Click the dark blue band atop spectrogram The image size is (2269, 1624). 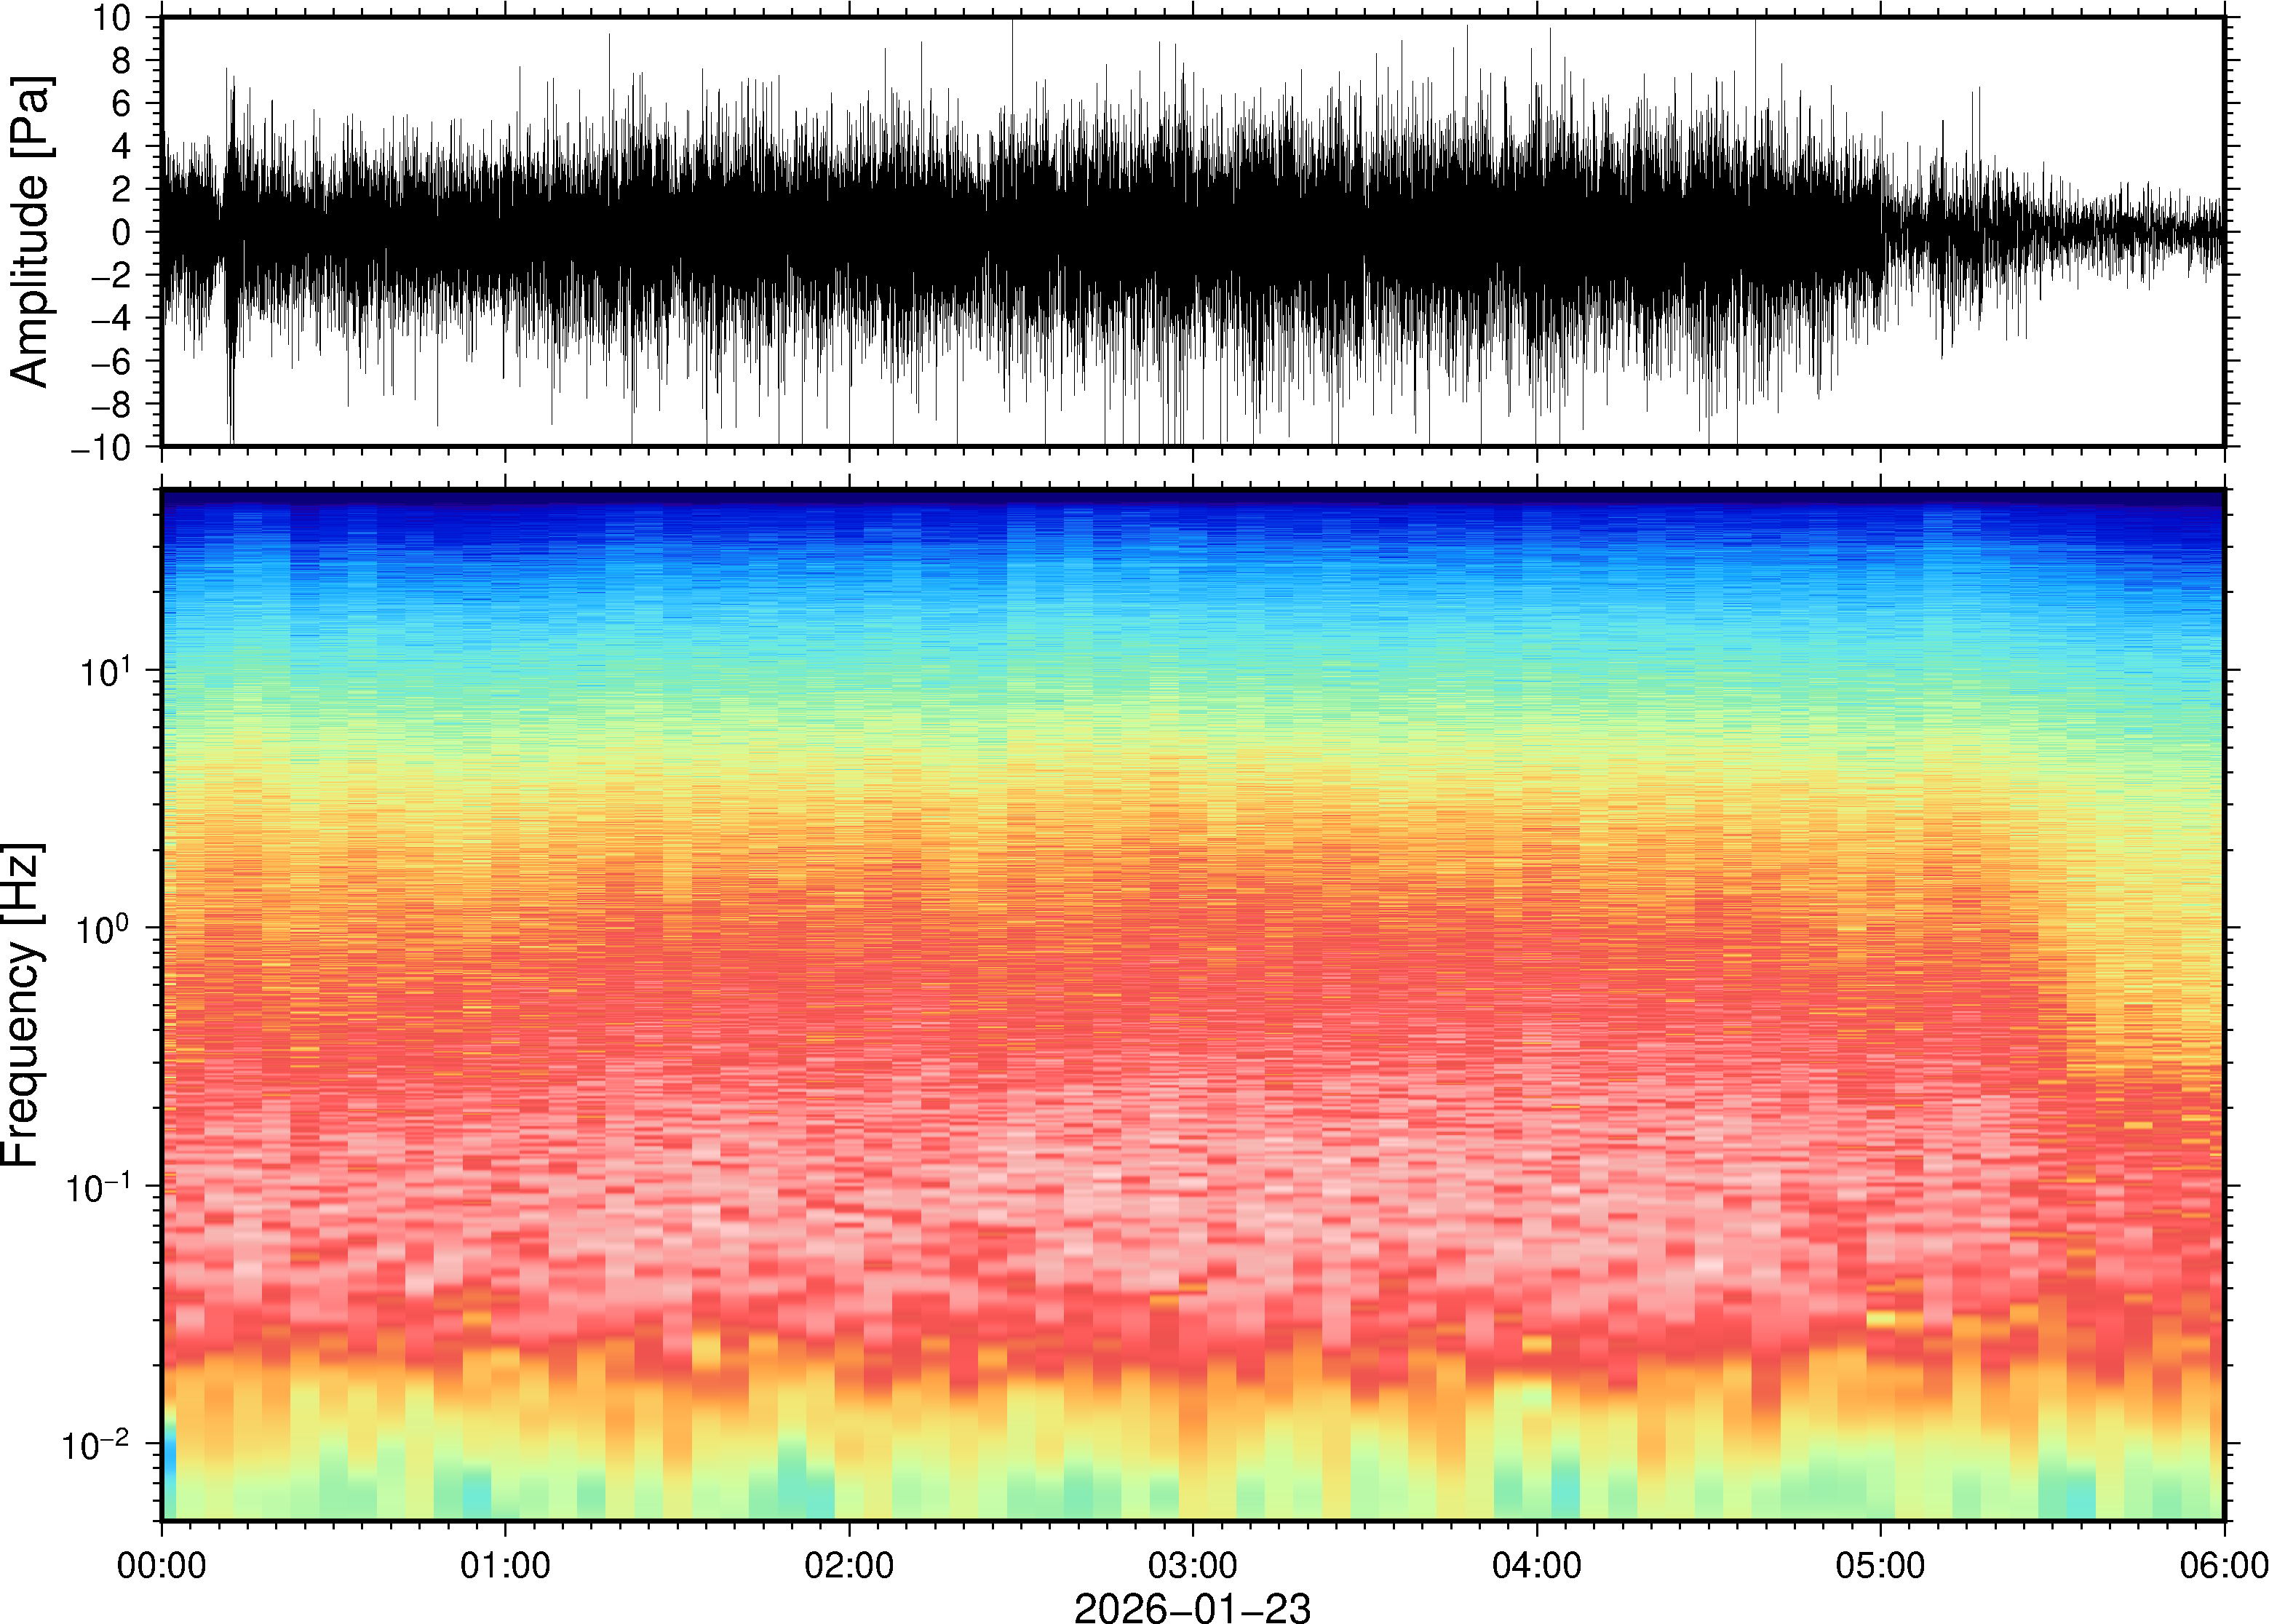coord(1192,499)
